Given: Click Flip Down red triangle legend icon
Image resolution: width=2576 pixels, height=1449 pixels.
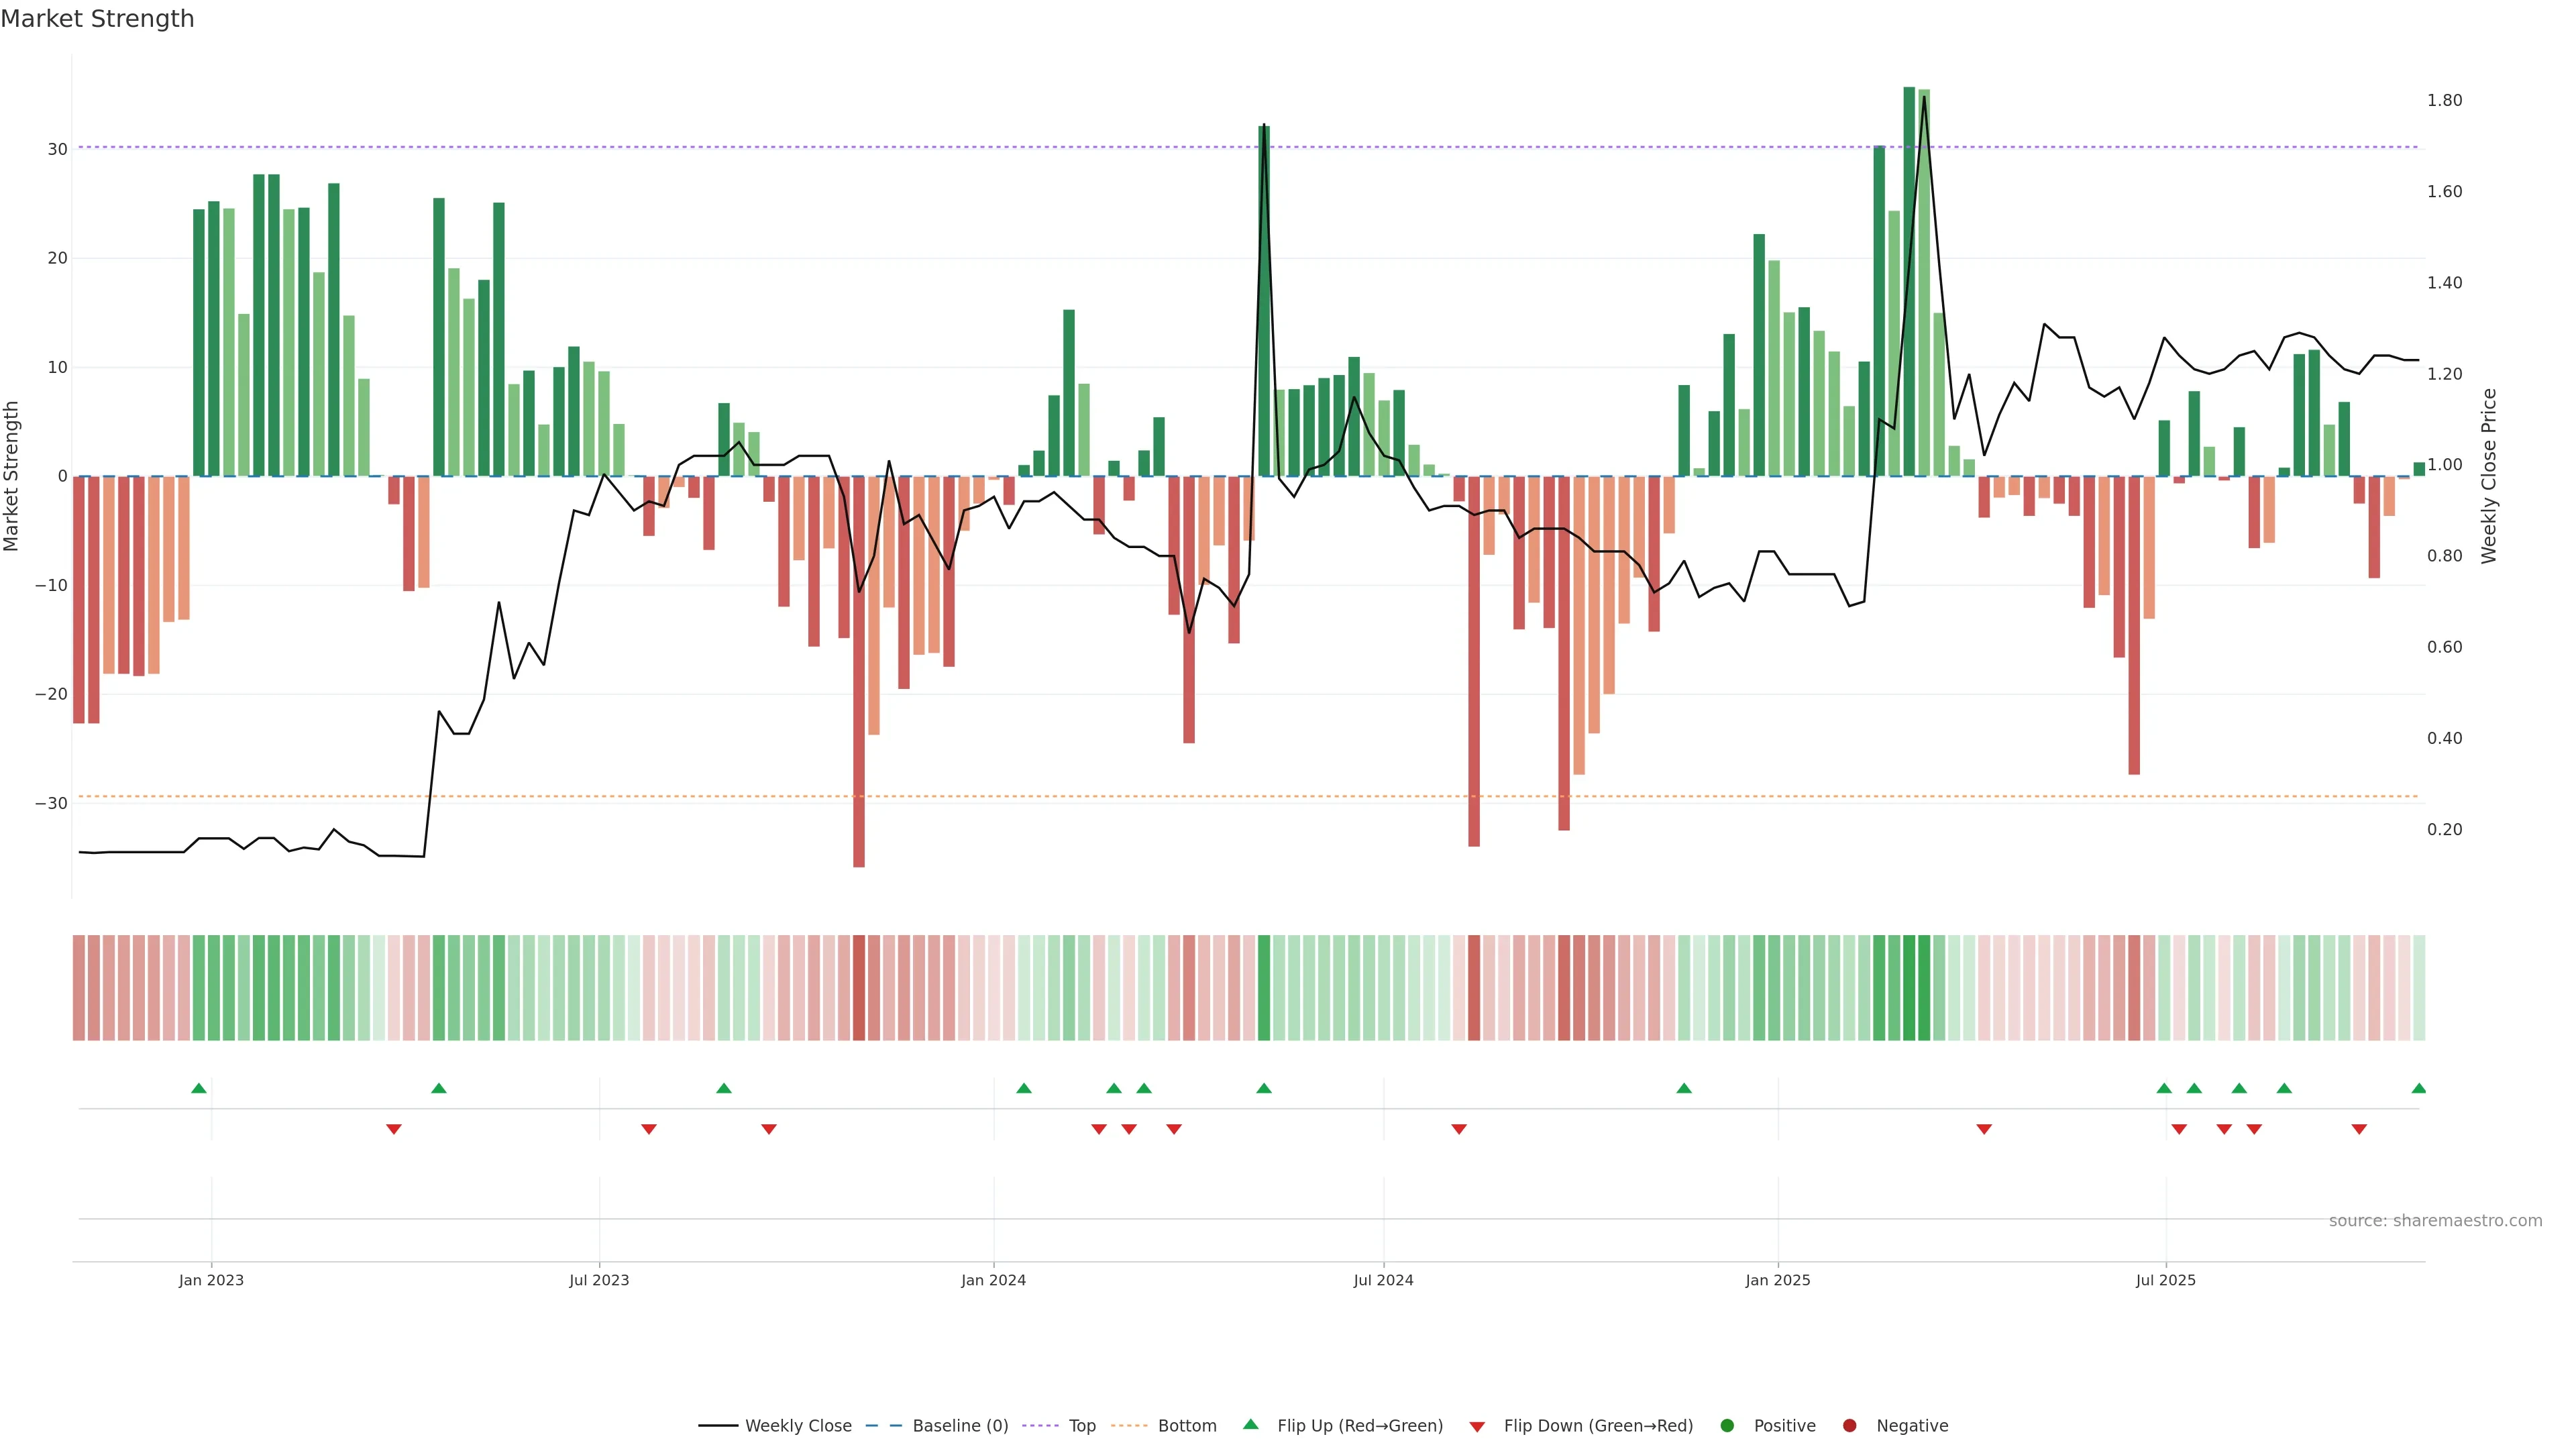Looking at the screenshot, I should coord(1477,1427).
